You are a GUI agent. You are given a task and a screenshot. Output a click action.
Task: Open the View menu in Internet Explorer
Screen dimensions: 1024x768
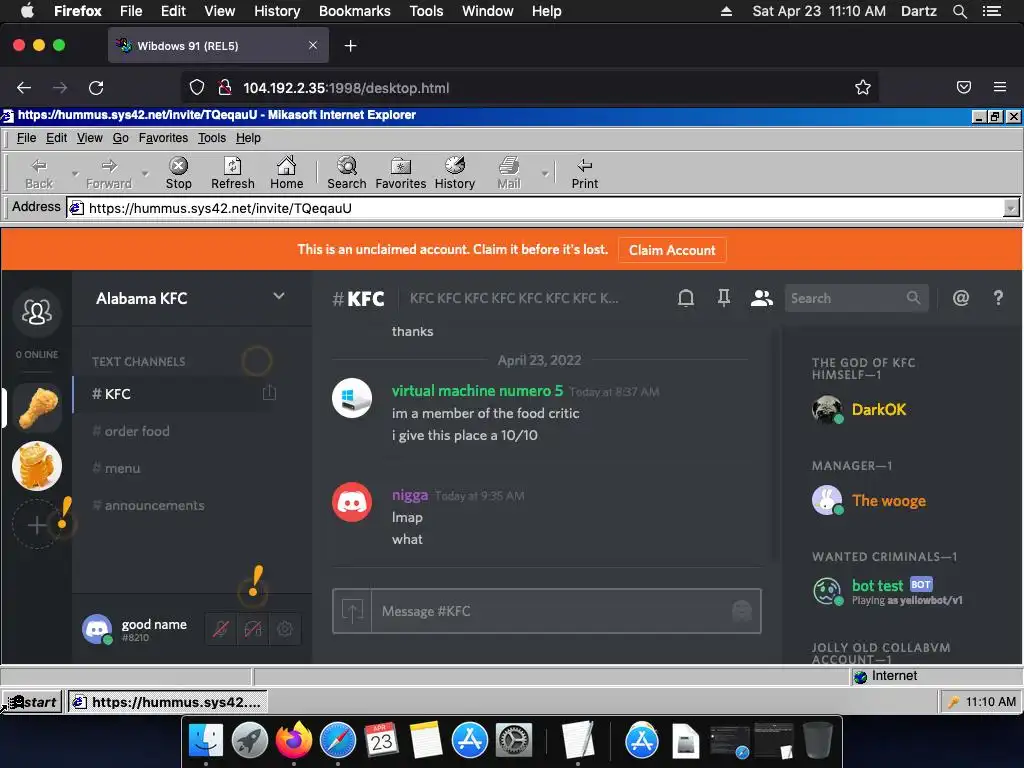click(x=89, y=138)
